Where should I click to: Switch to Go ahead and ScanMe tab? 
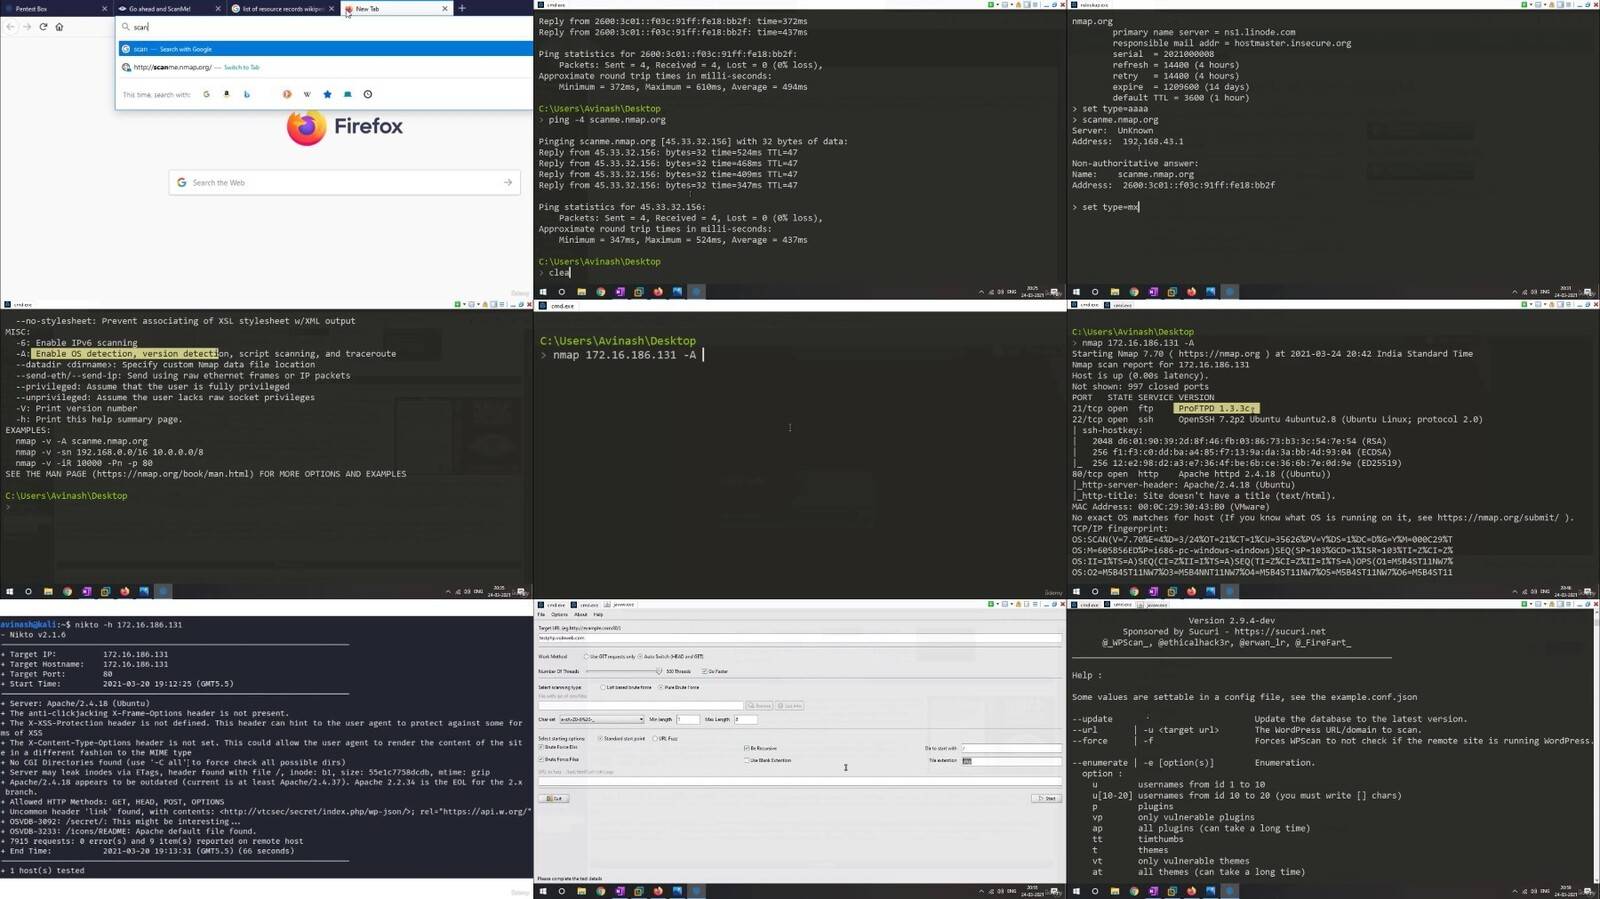pyautogui.click(x=169, y=8)
